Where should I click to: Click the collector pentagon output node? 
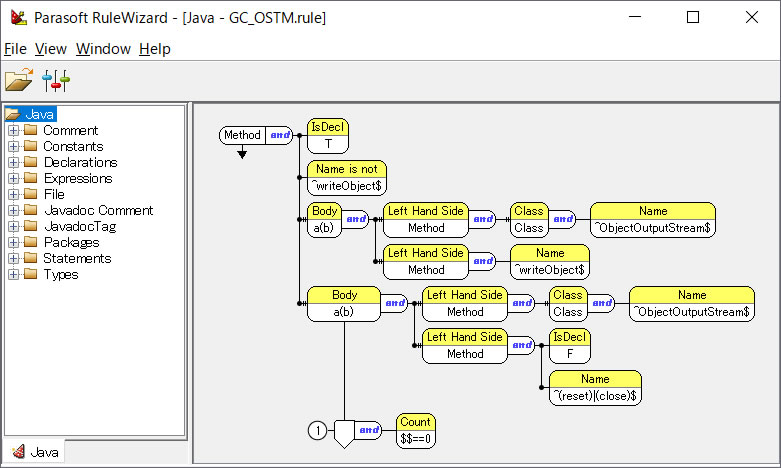344,434
